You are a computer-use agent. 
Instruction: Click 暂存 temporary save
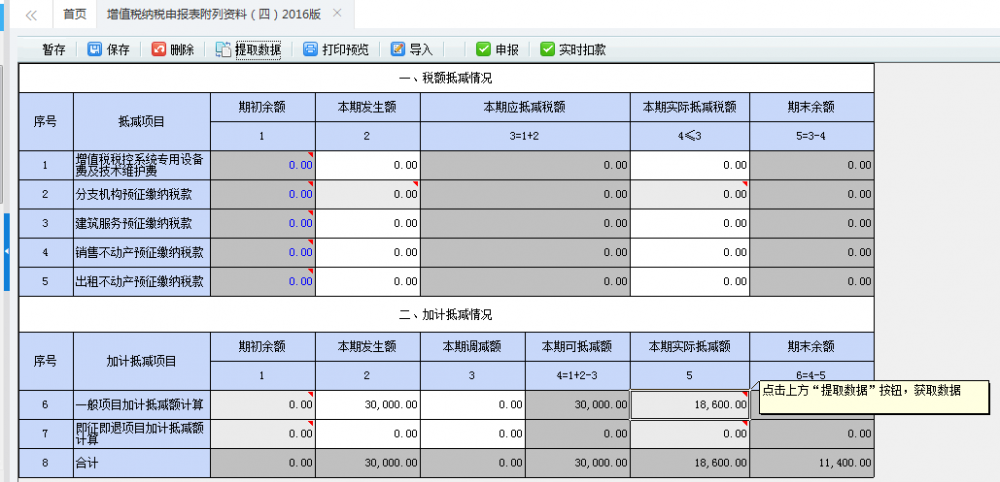pyautogui.click(x=54, y=50)
